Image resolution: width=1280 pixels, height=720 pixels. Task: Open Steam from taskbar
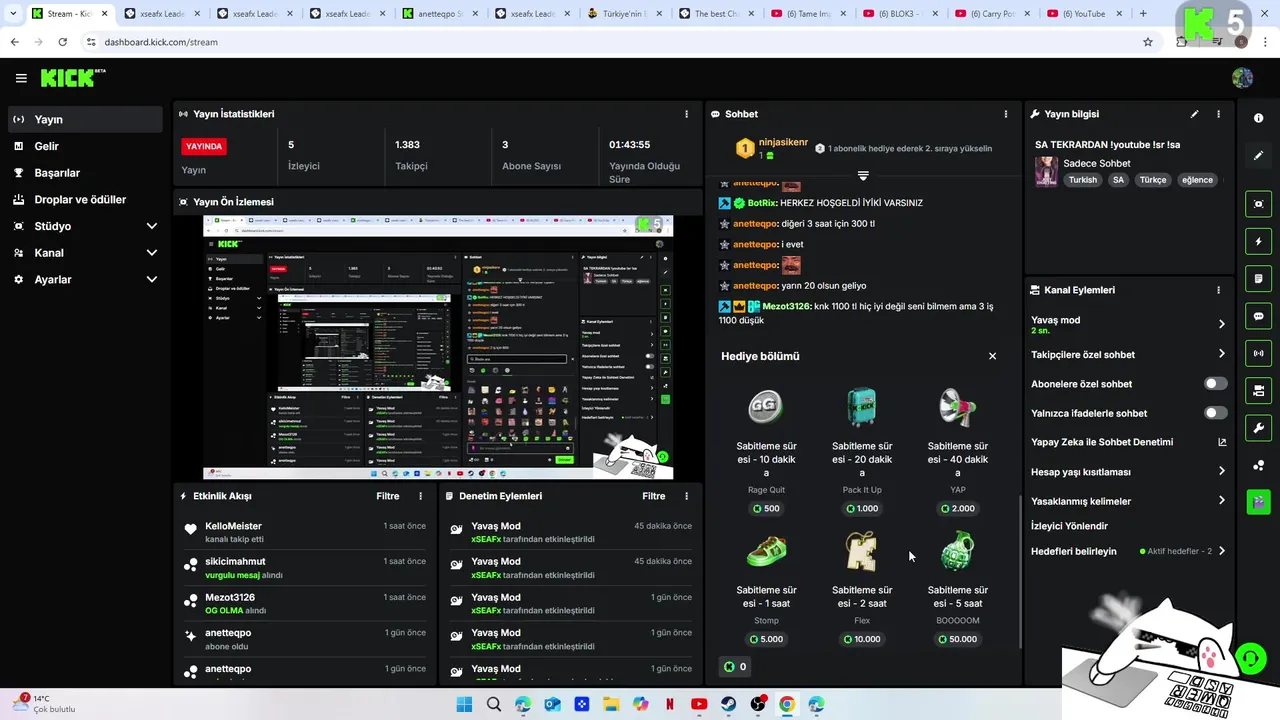(728, 704)
